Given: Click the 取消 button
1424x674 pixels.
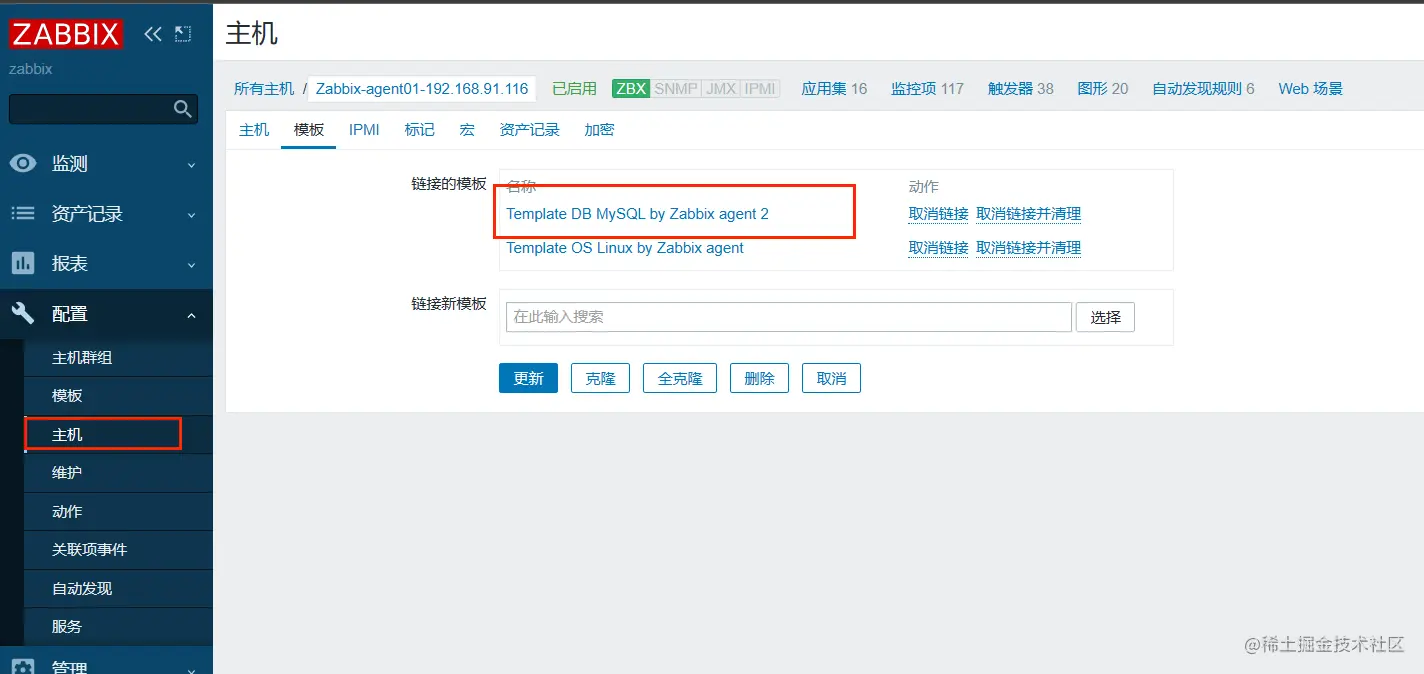Looking at the screenshot, I should click(x=832, y=378).
